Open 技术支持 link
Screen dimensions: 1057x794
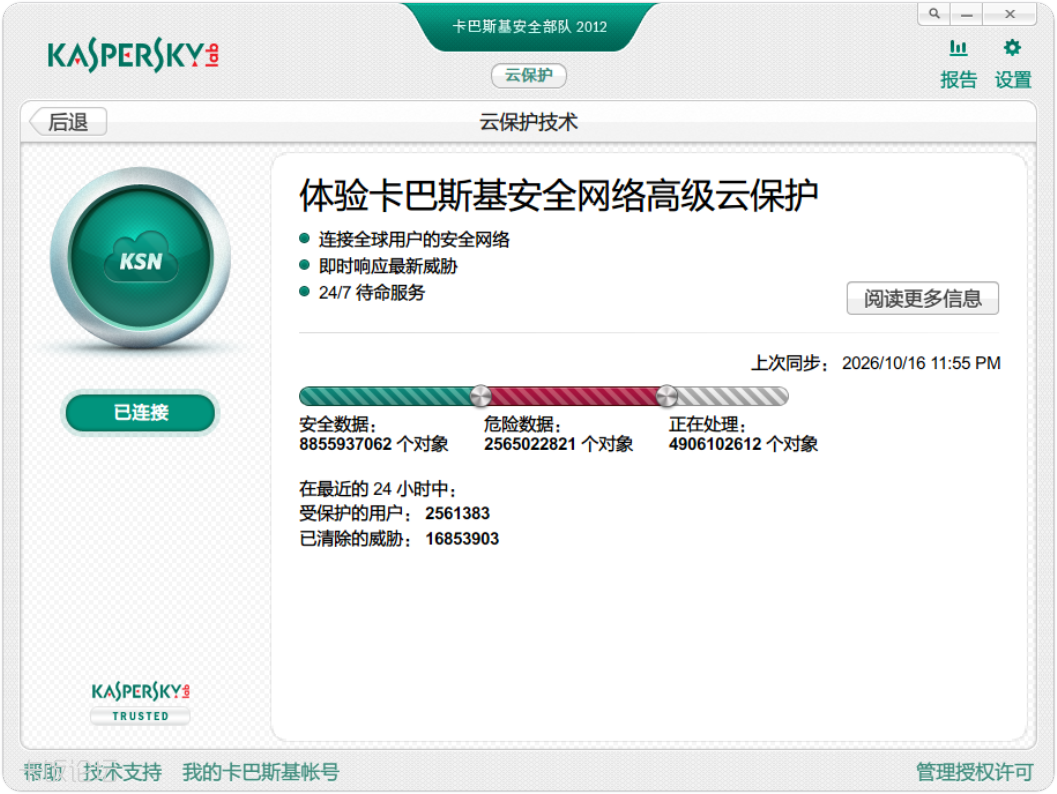122,772
